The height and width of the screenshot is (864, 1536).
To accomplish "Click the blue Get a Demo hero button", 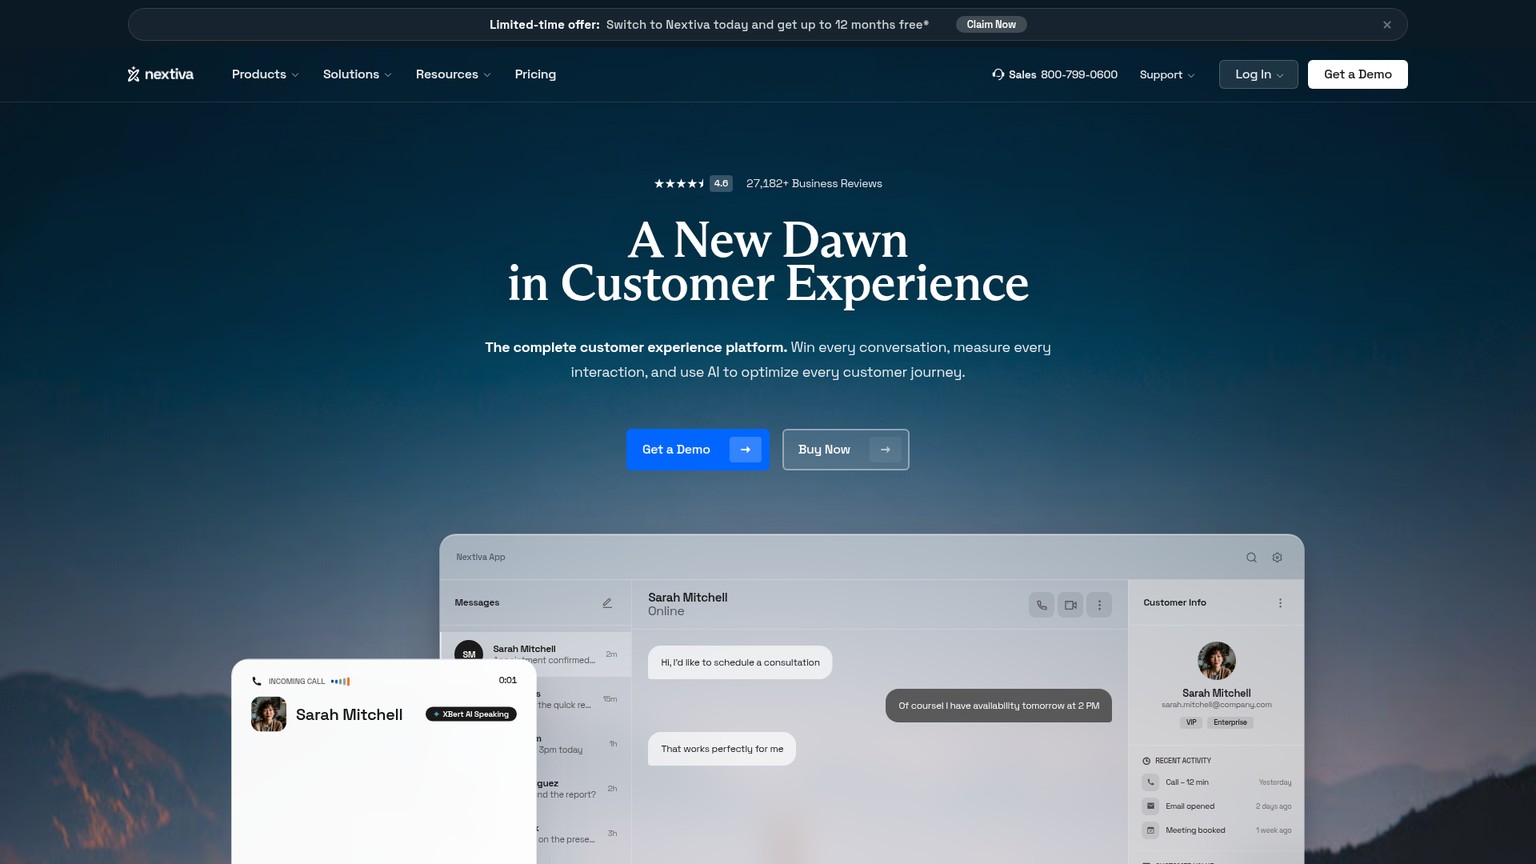I will tap(698, 449).
